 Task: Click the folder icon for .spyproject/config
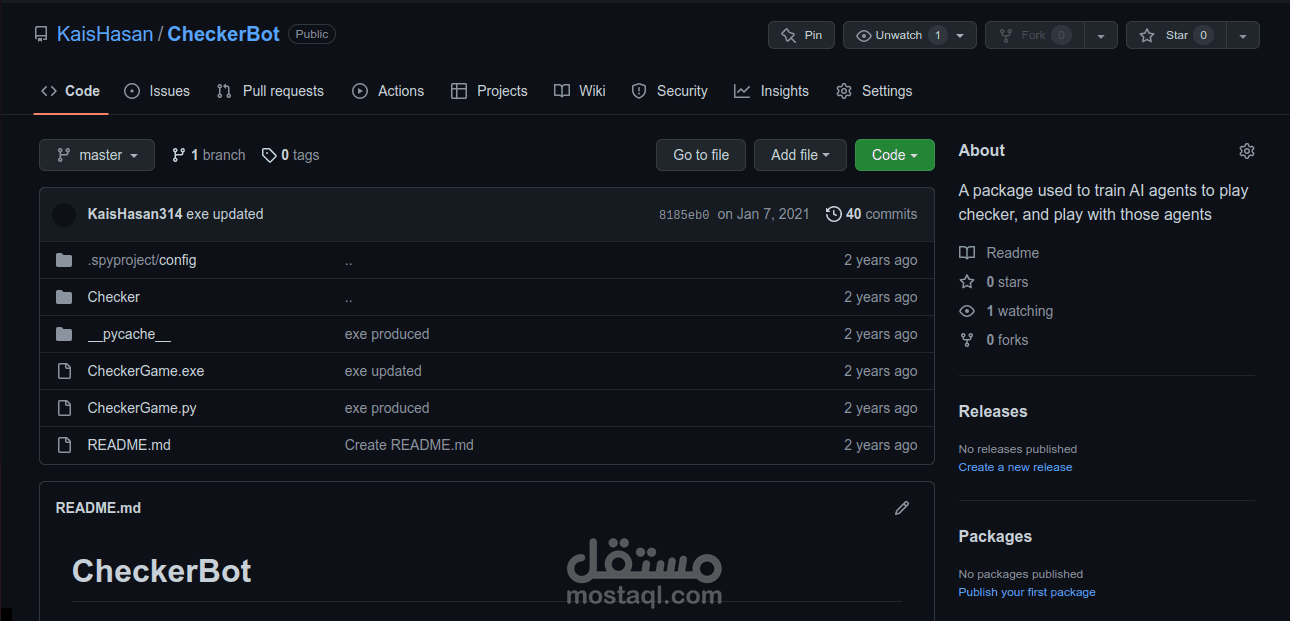coord(64,260)
